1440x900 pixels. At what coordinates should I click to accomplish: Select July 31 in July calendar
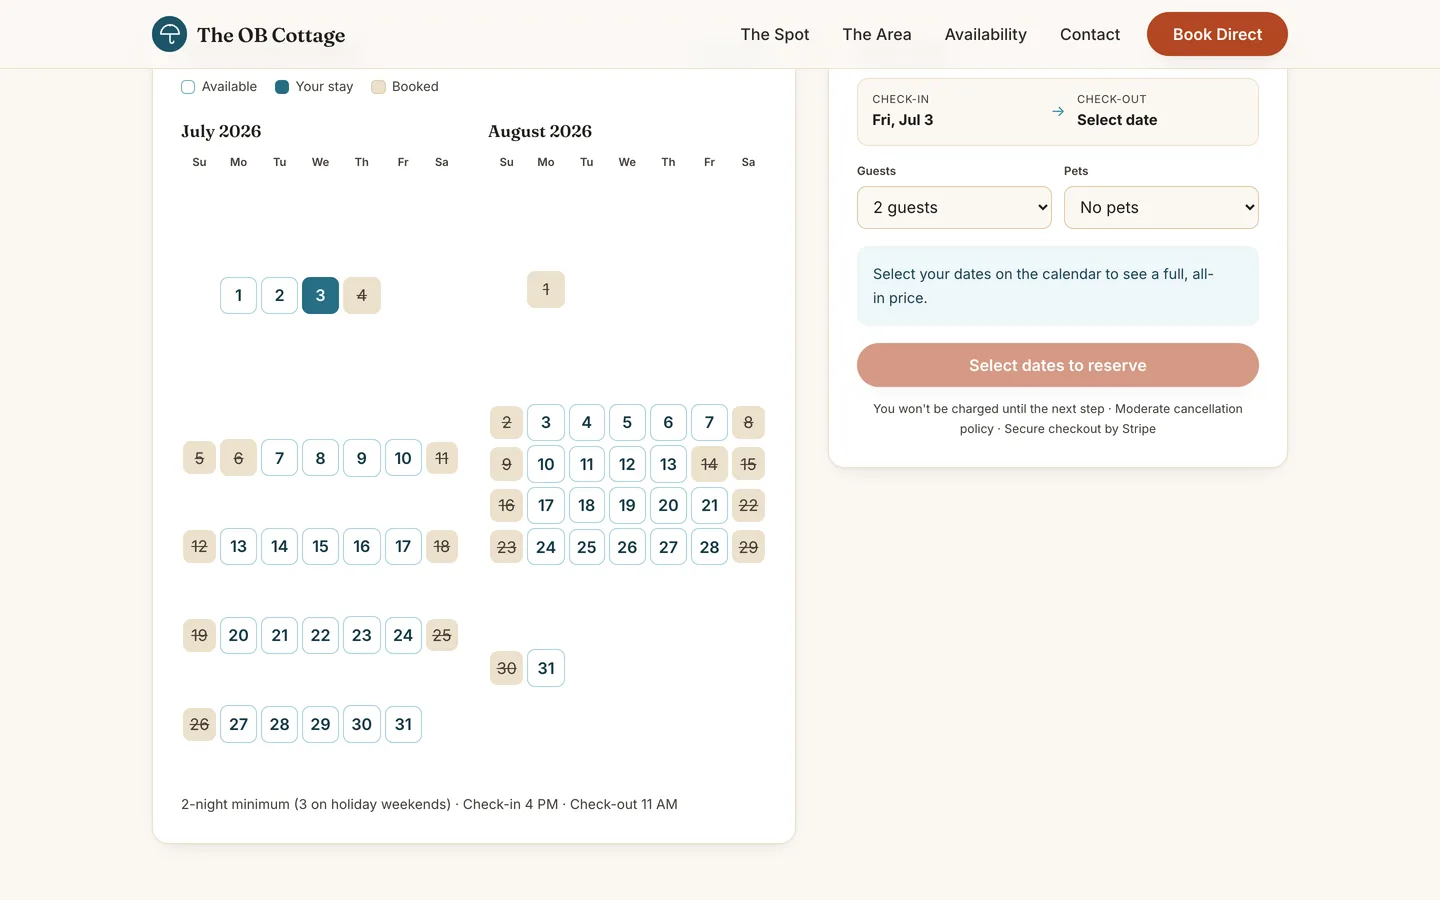click(403, 724)
